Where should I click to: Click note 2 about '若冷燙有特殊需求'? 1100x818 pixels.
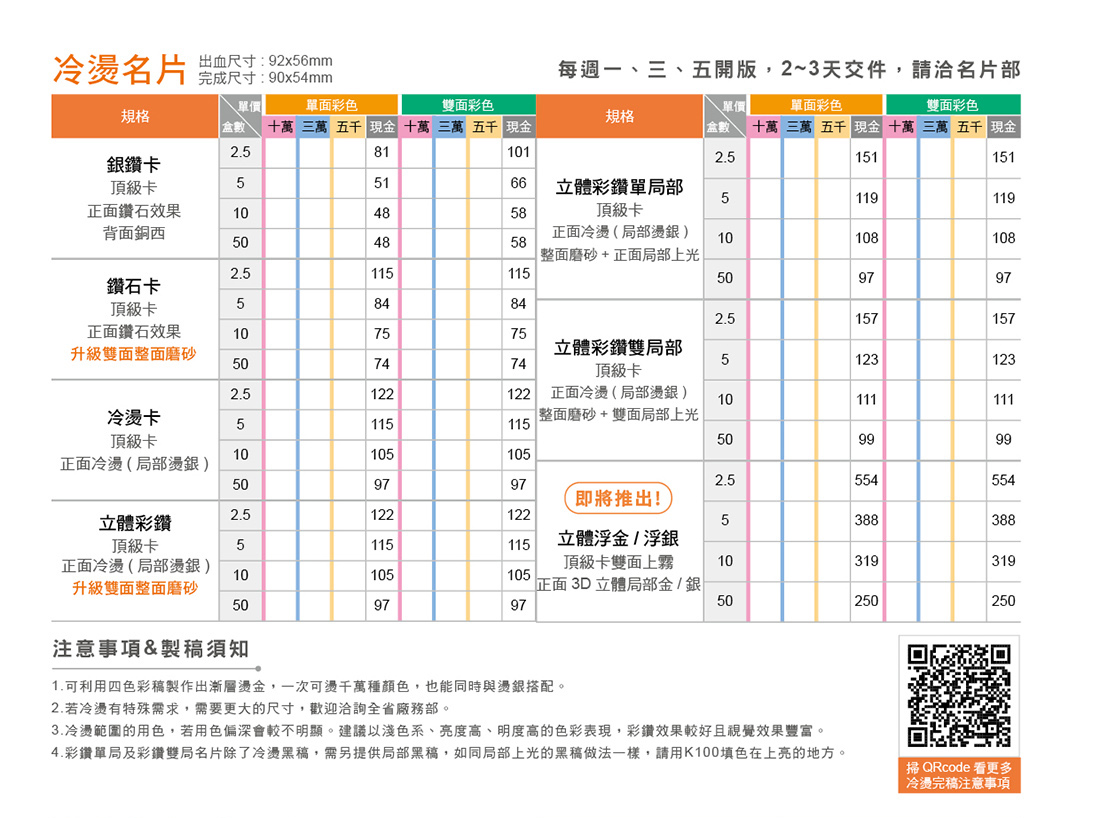[251, 709]
